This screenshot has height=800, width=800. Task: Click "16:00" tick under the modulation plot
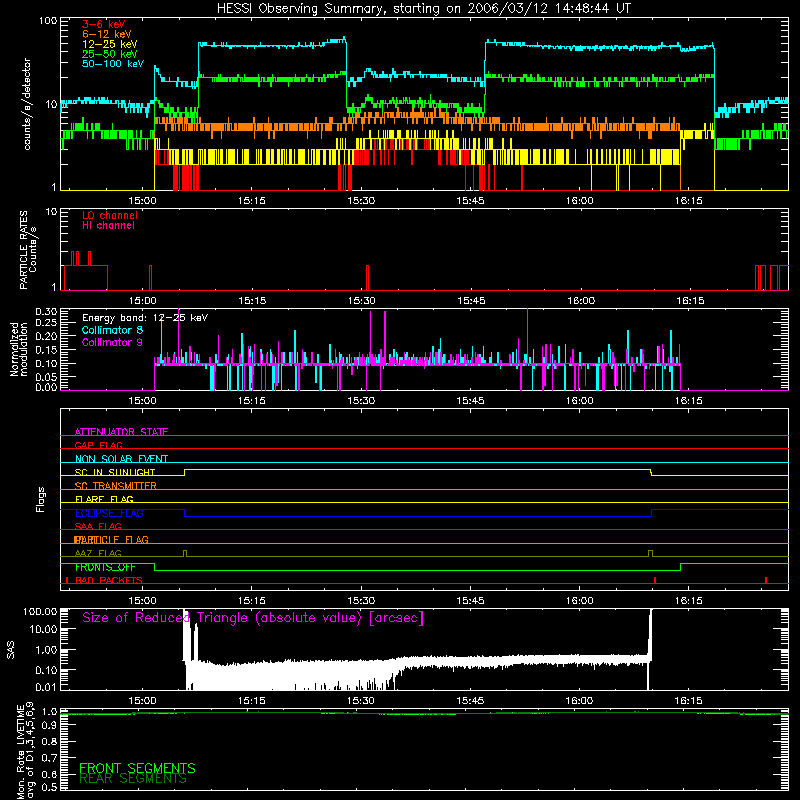click(x=580, y=401)
